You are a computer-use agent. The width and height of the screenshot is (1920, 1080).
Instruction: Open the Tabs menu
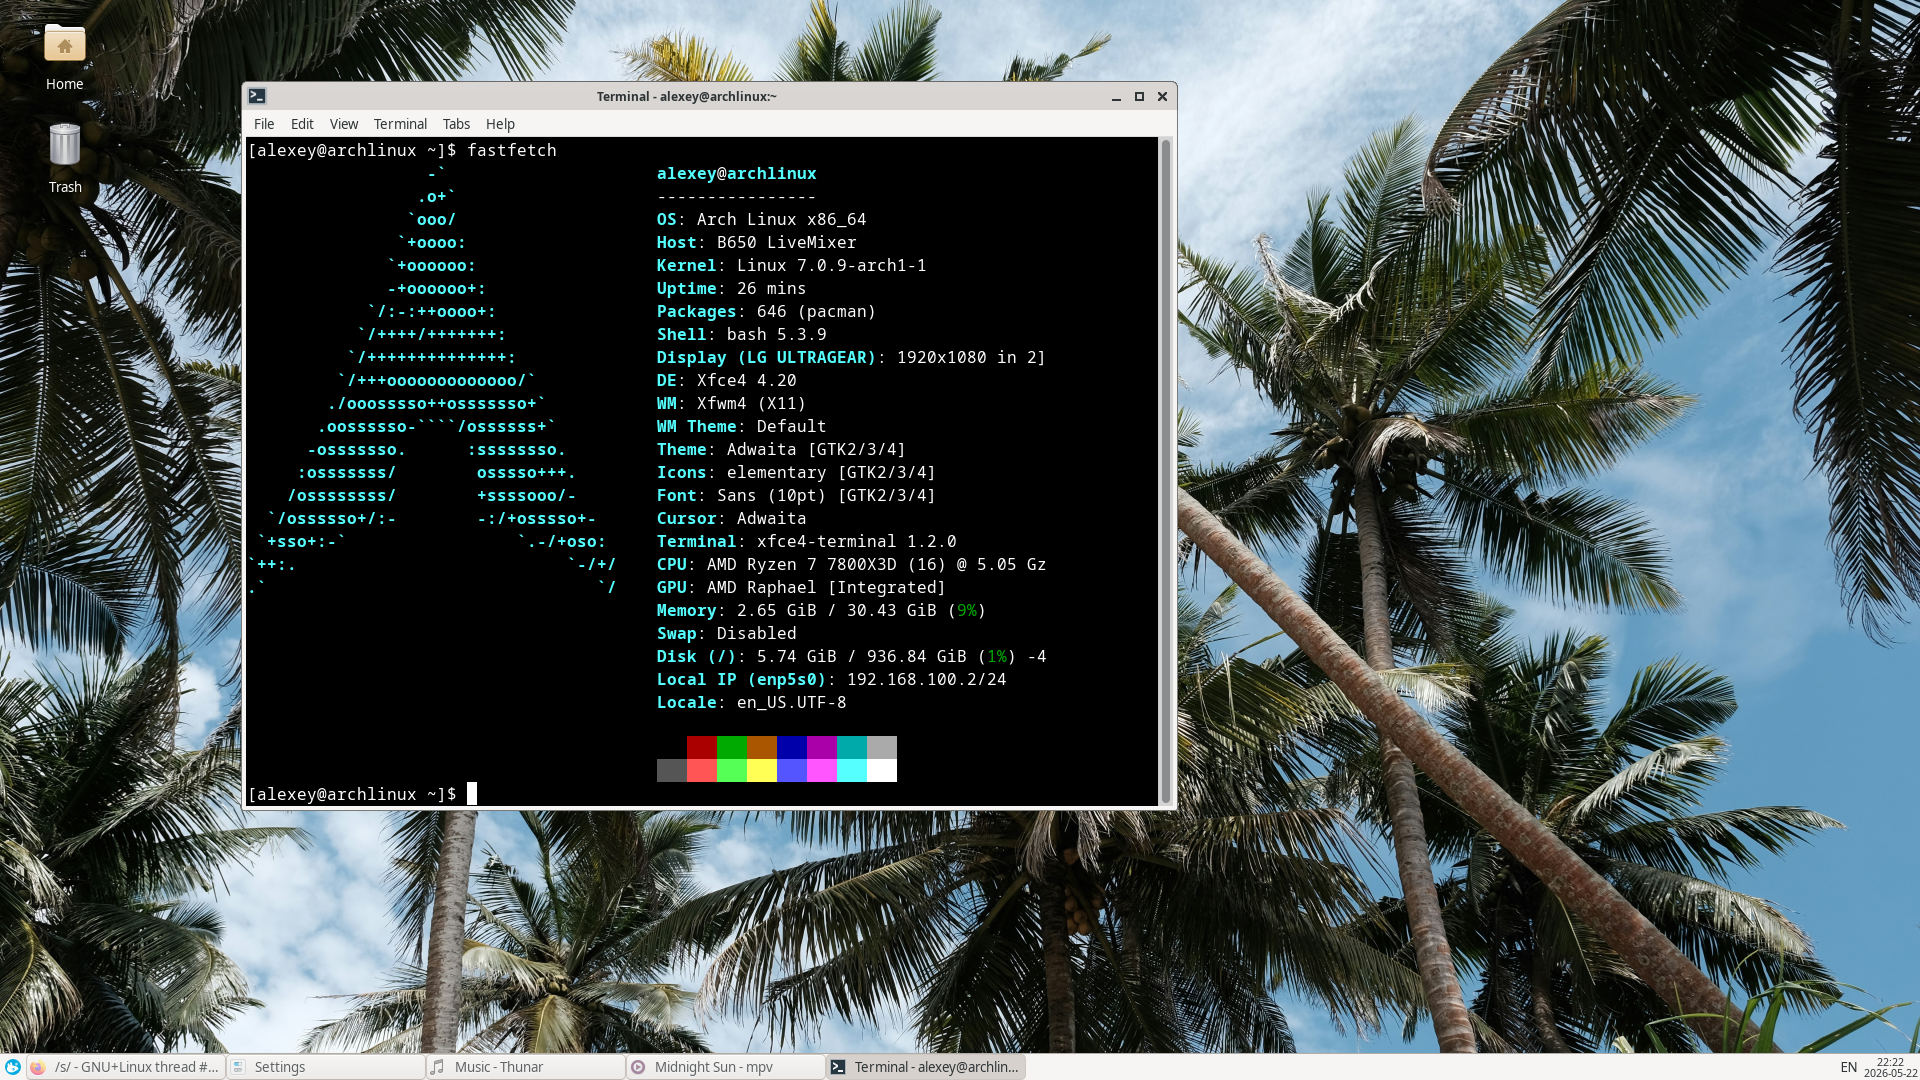point(456,124)
